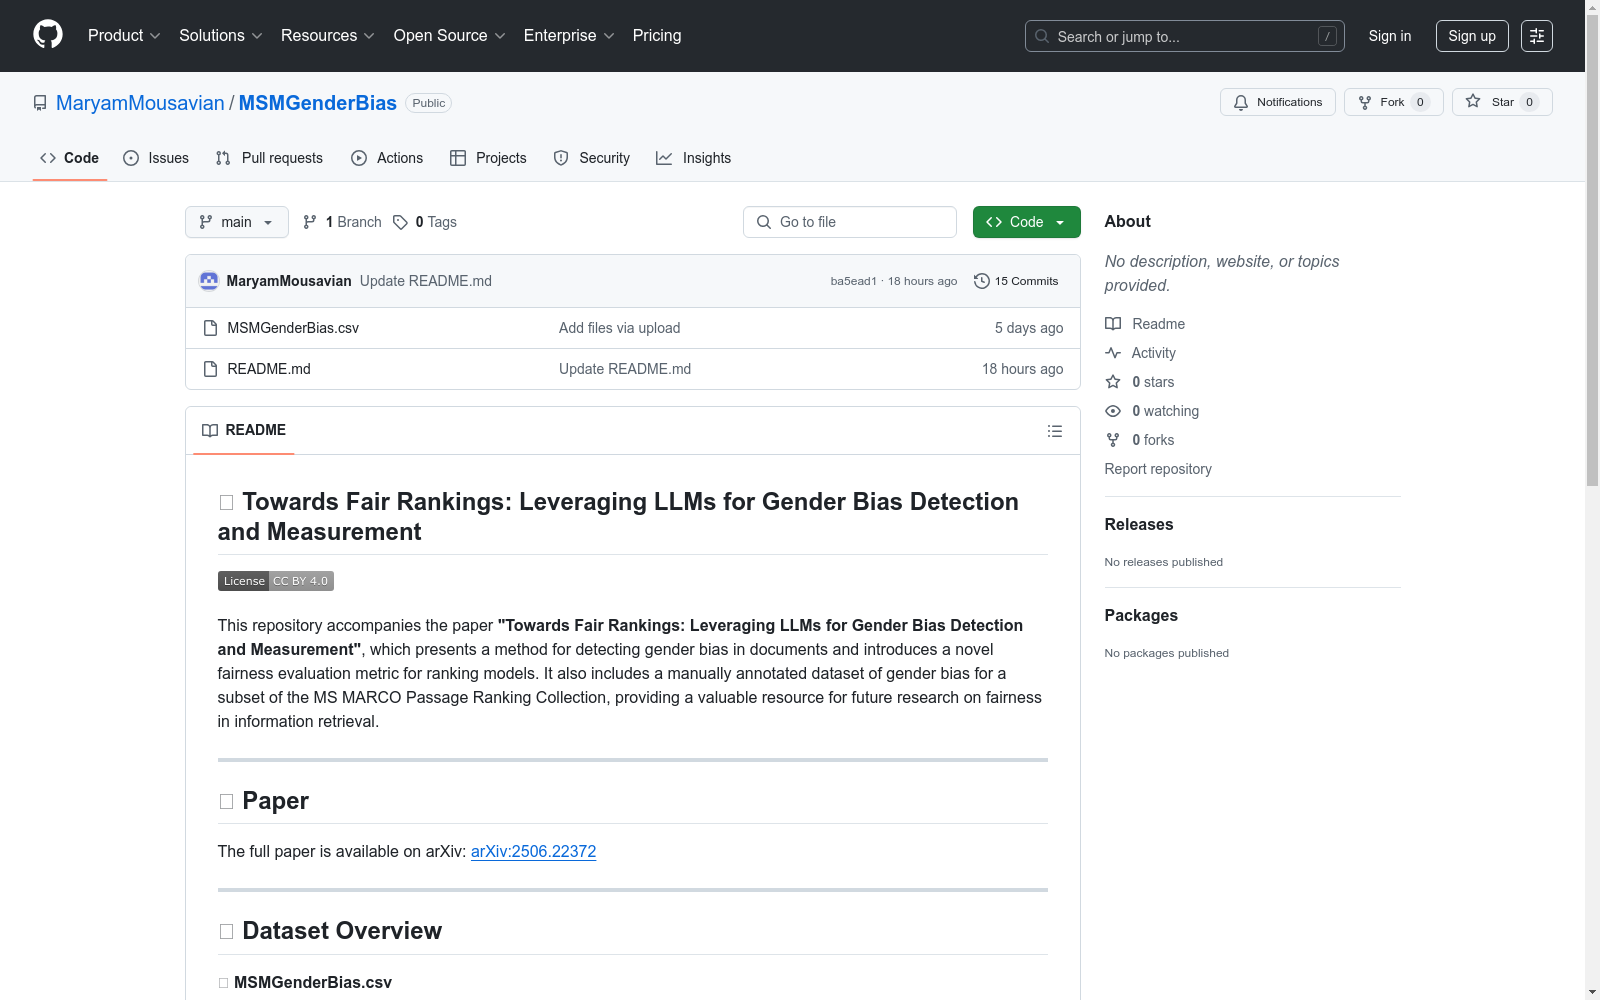The image size is (1600, 1000).
Task: Click the Sign up button
Action: [1472, 36]
